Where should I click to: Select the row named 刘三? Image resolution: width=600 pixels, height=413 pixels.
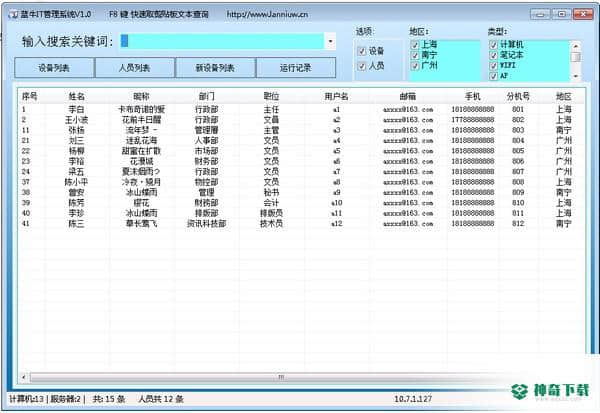pyautogui.click(x=302, y=140)
